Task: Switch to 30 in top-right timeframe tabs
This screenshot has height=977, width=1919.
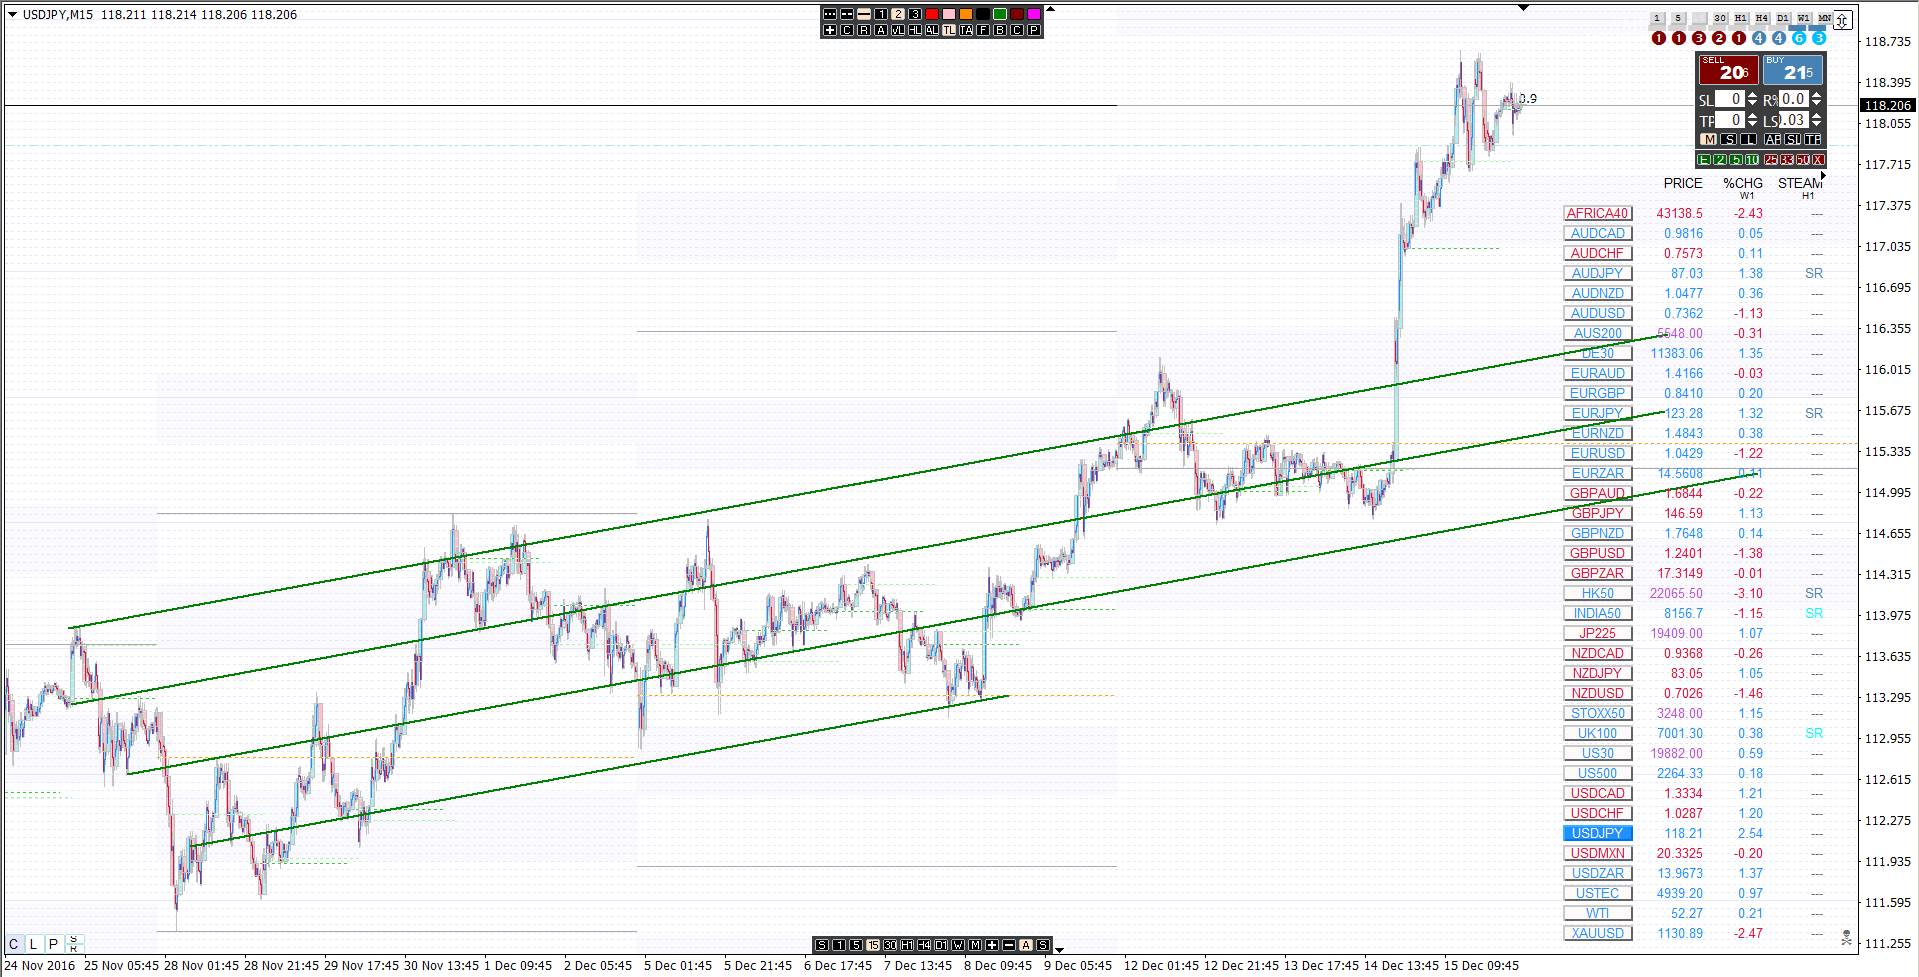Action: (1720, 18)
